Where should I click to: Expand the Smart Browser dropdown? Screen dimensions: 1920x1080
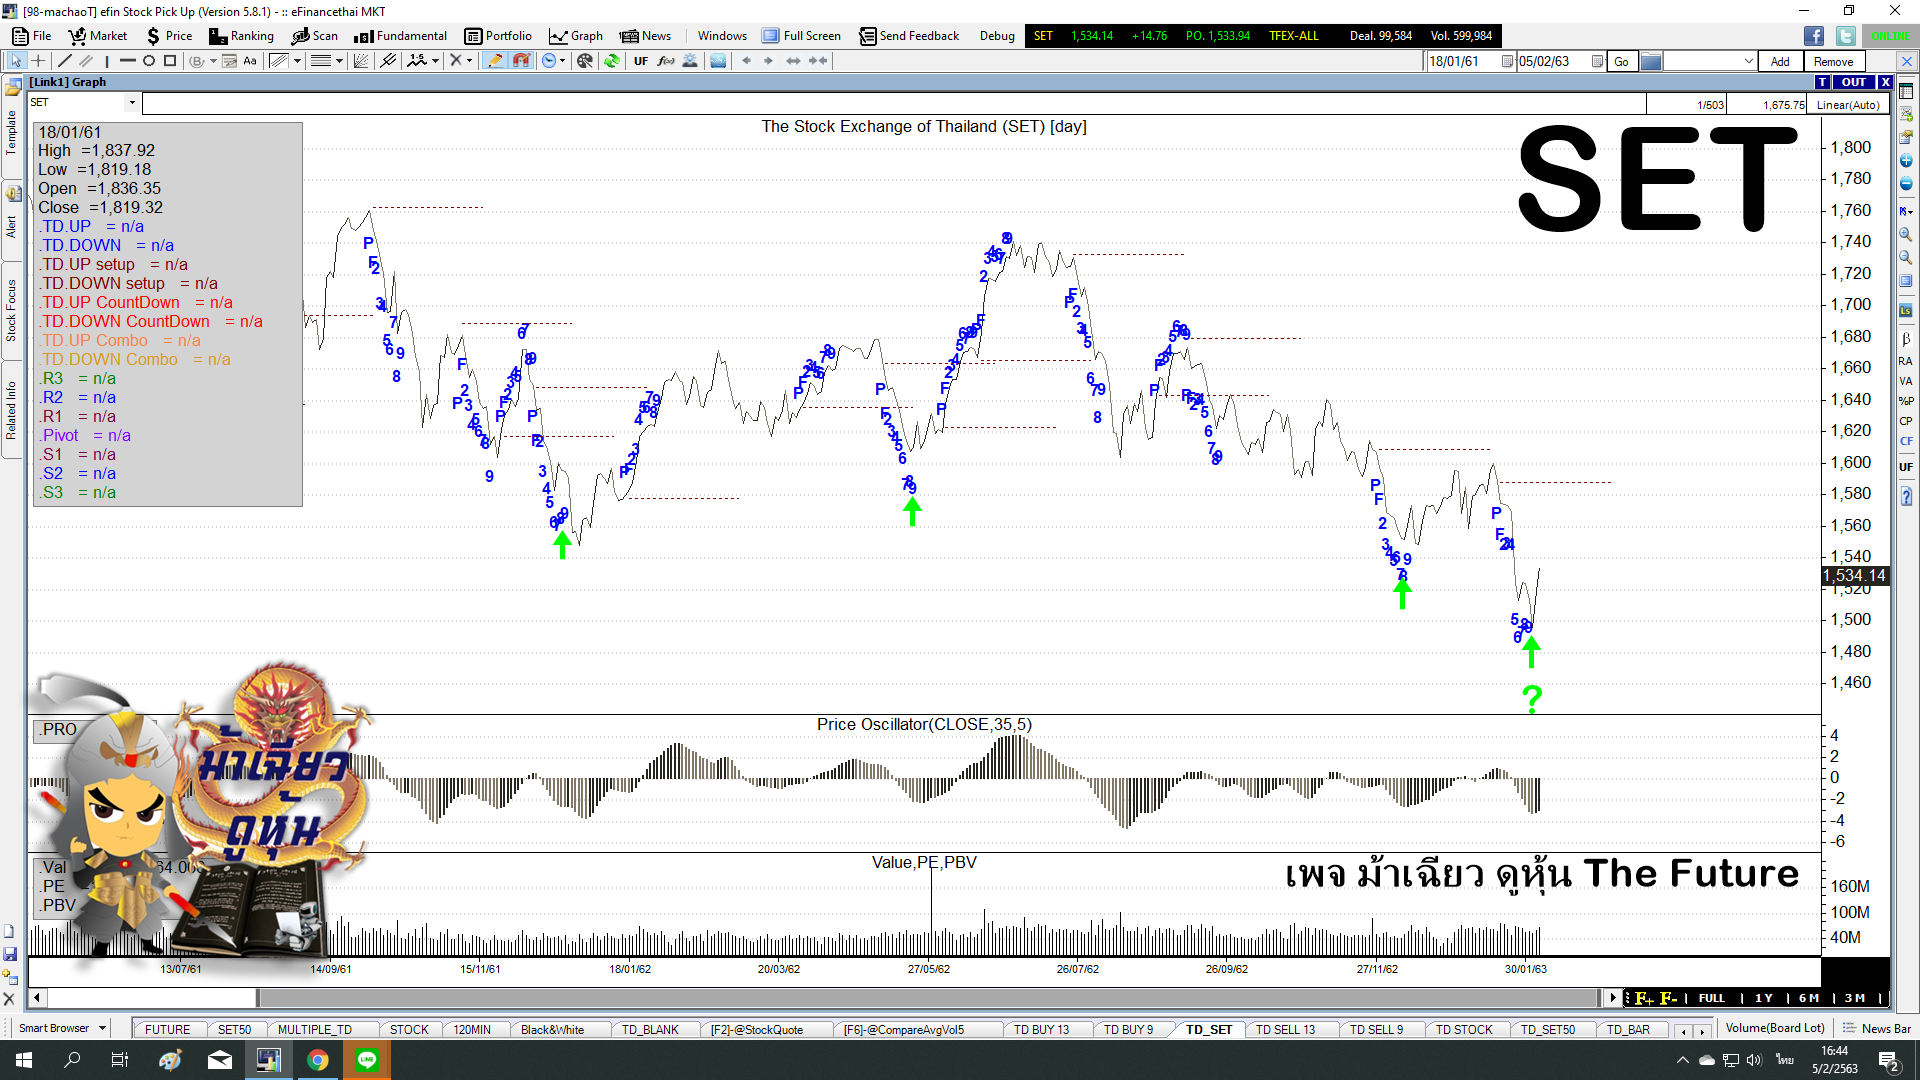(x=102, y=1028)
